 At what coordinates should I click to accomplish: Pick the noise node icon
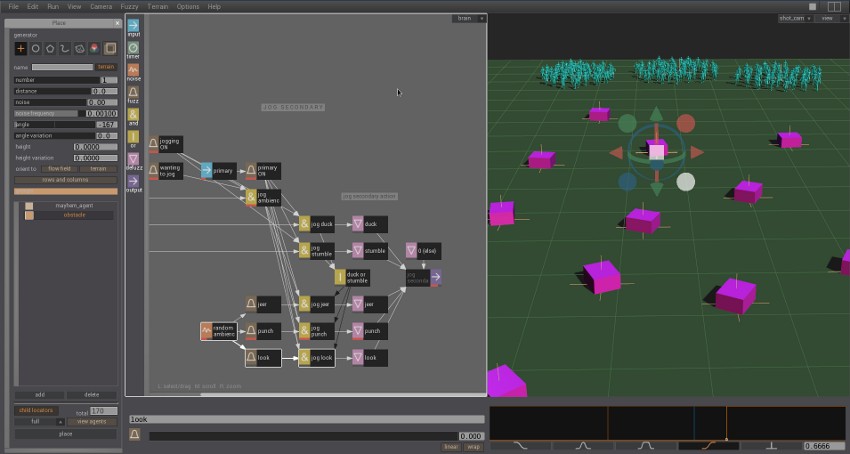[x=133, y=70]
